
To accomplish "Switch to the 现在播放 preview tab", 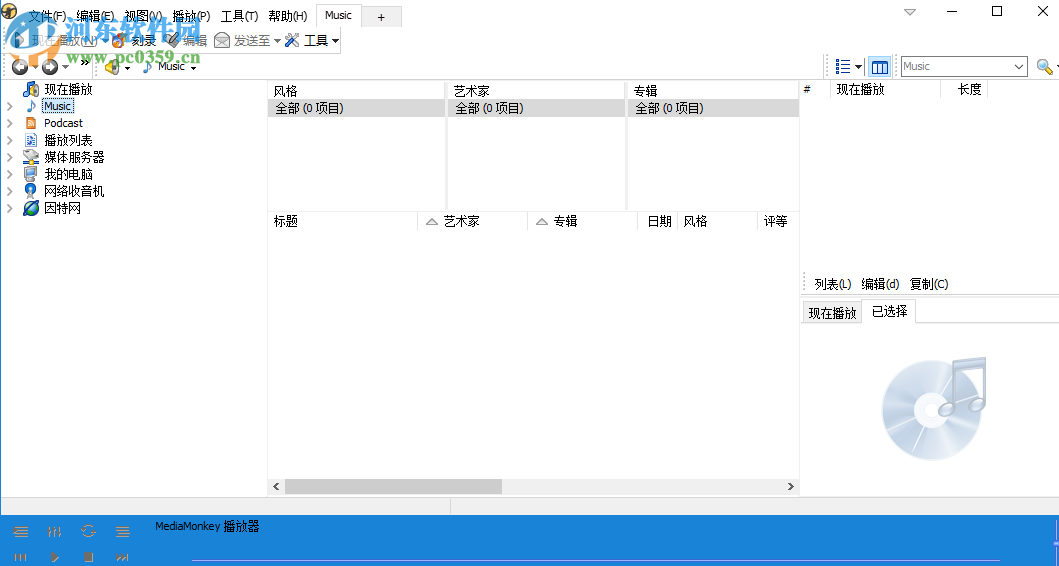I will tap(832, 313).
